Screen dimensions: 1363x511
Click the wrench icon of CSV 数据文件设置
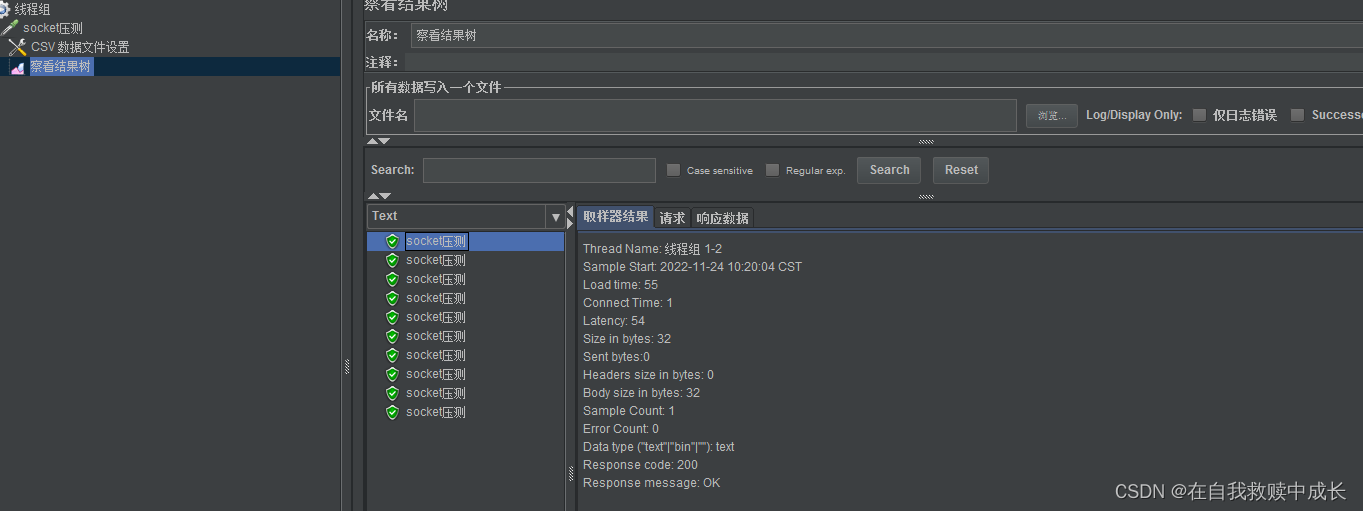[17, 47]
